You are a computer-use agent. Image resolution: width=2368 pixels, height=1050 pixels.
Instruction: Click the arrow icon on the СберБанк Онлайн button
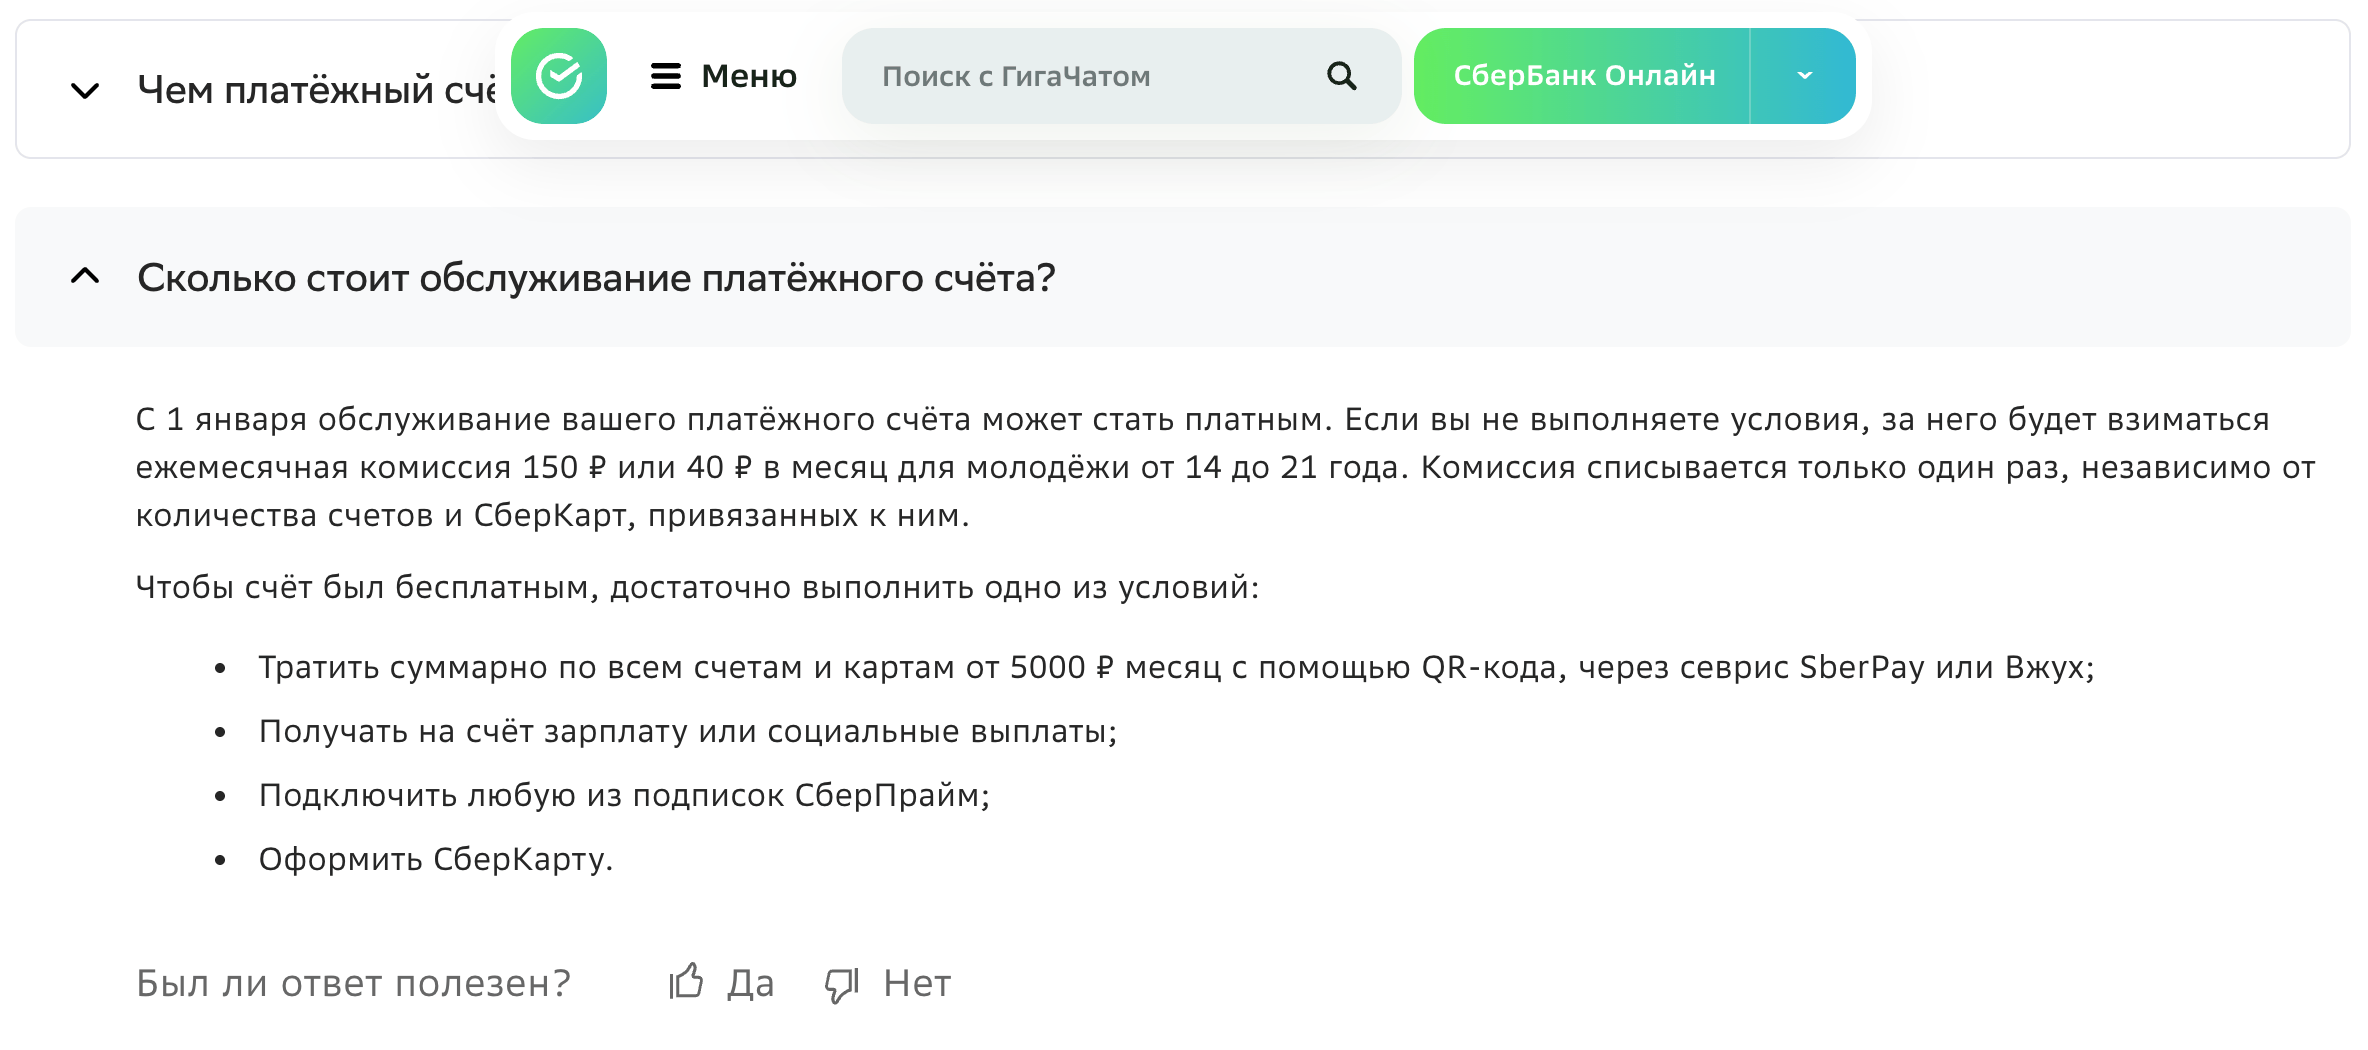(1804, 75)
